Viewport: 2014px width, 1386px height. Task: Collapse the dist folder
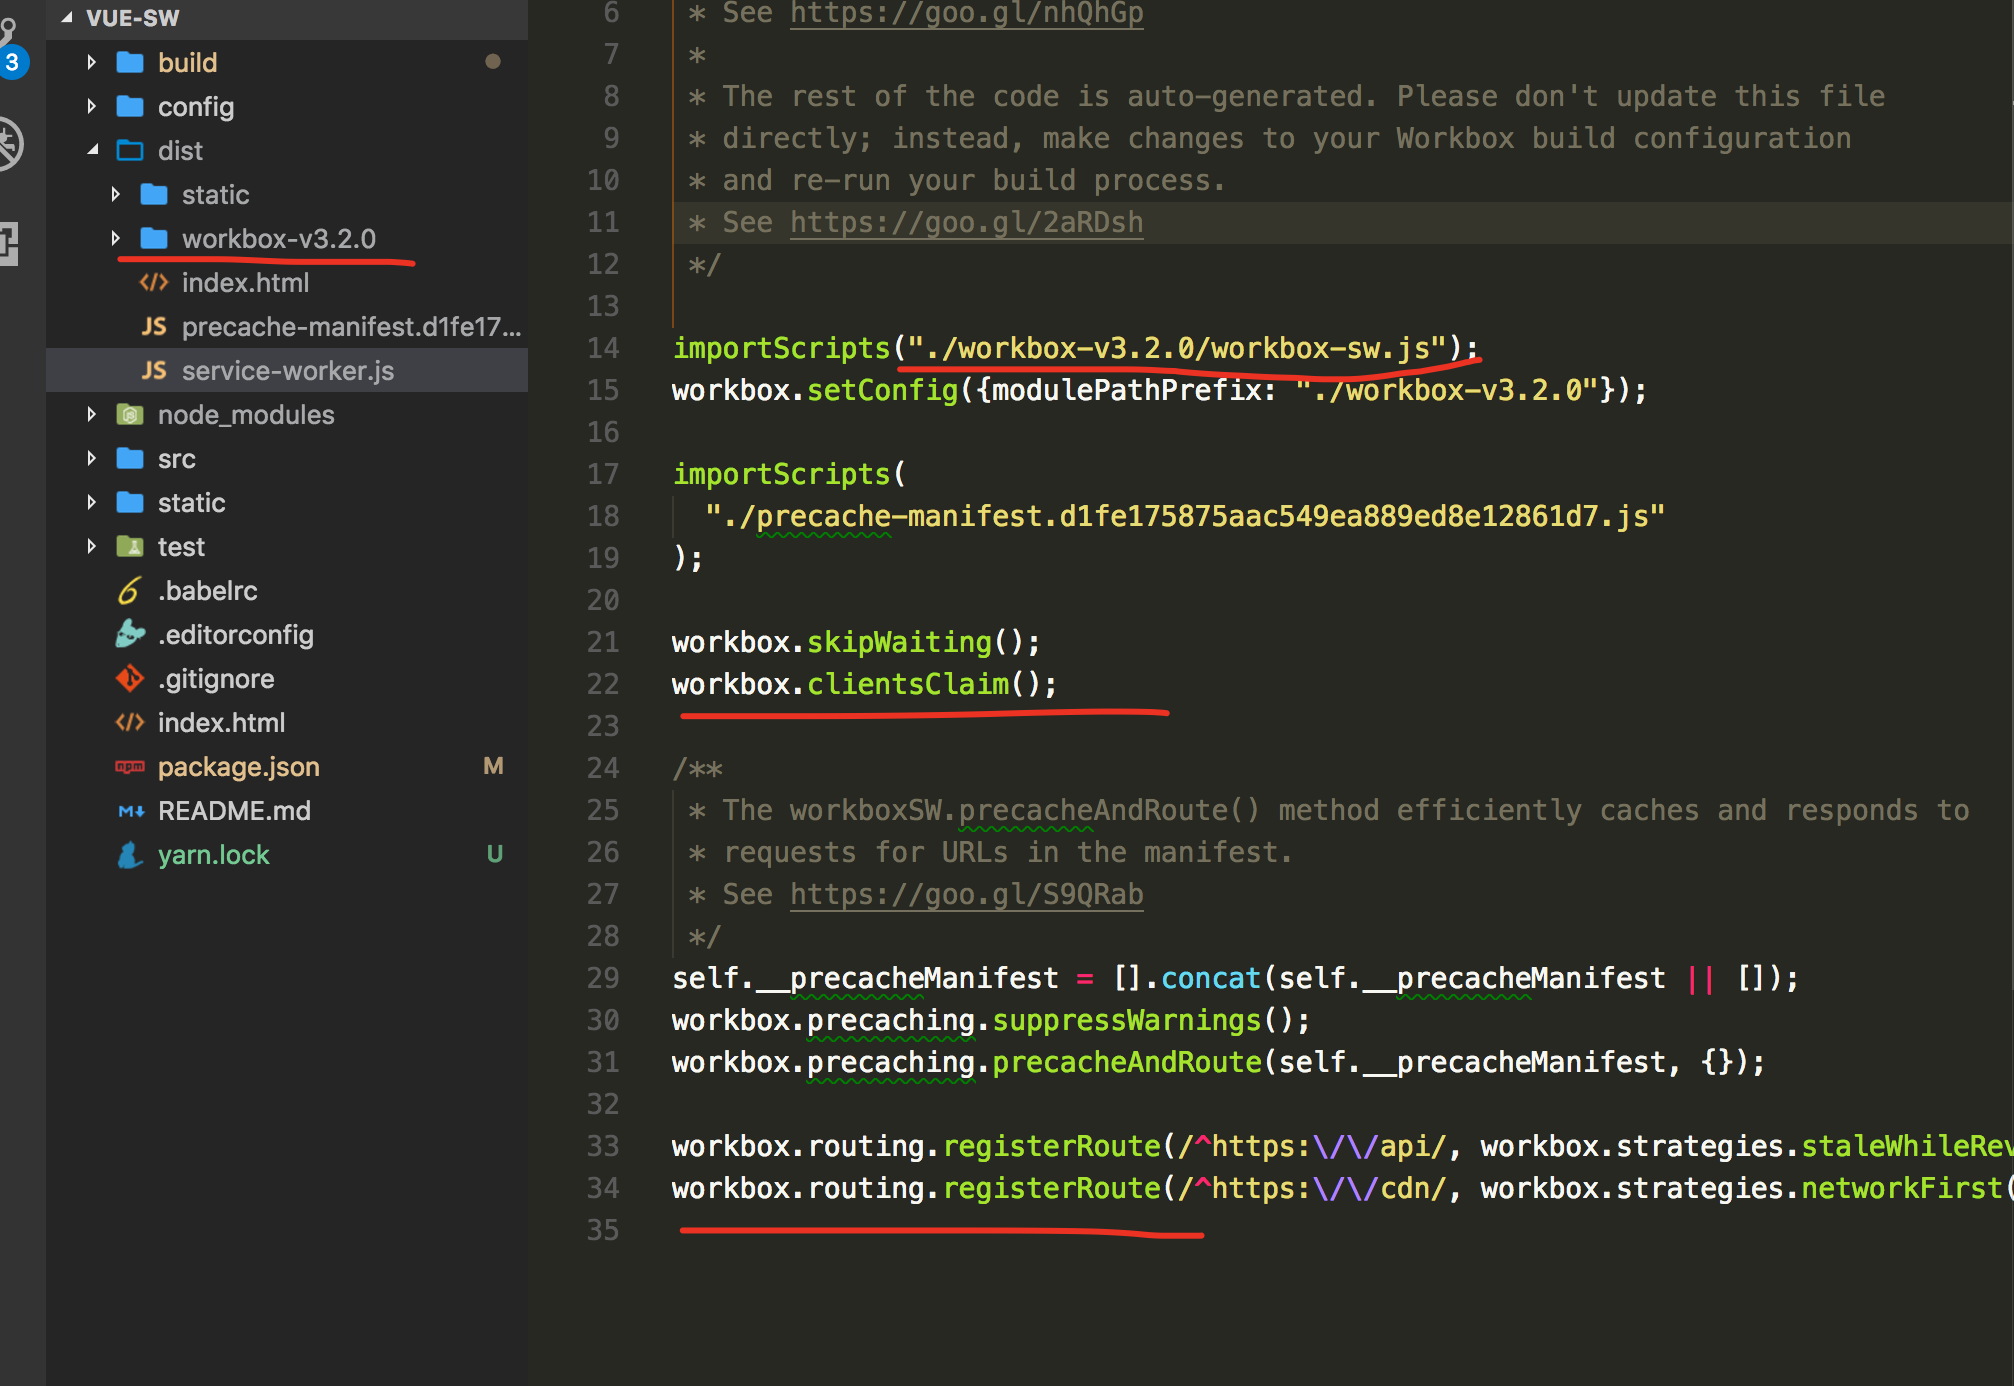tap(92, 150)
